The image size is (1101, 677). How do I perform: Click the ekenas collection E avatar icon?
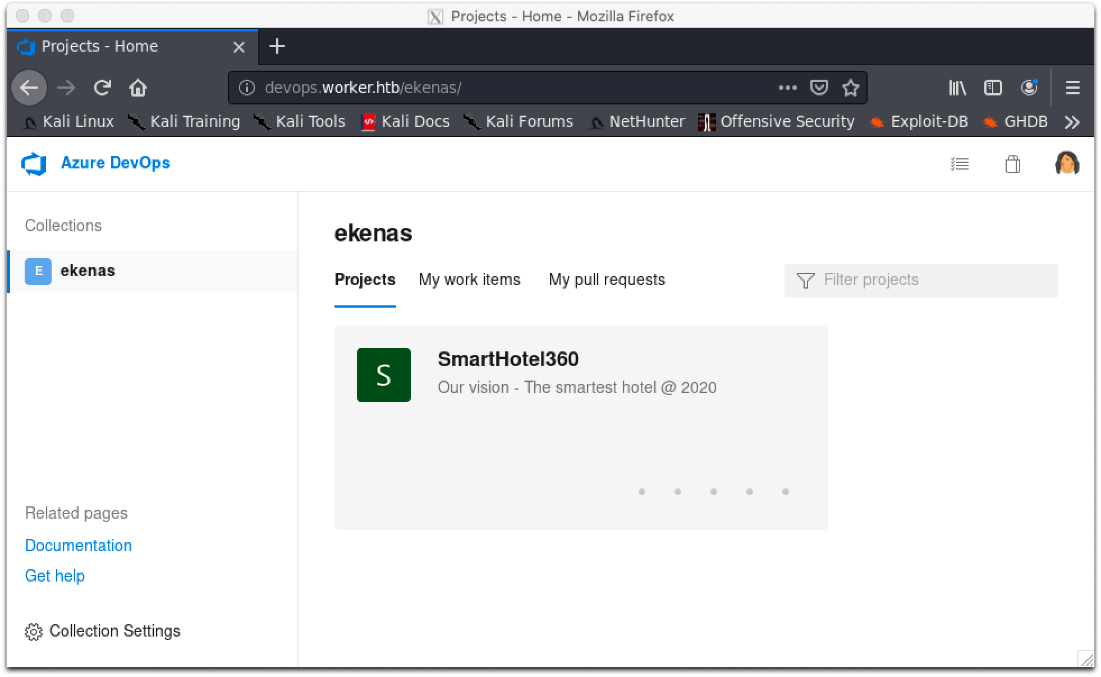[x=39, y=271]
